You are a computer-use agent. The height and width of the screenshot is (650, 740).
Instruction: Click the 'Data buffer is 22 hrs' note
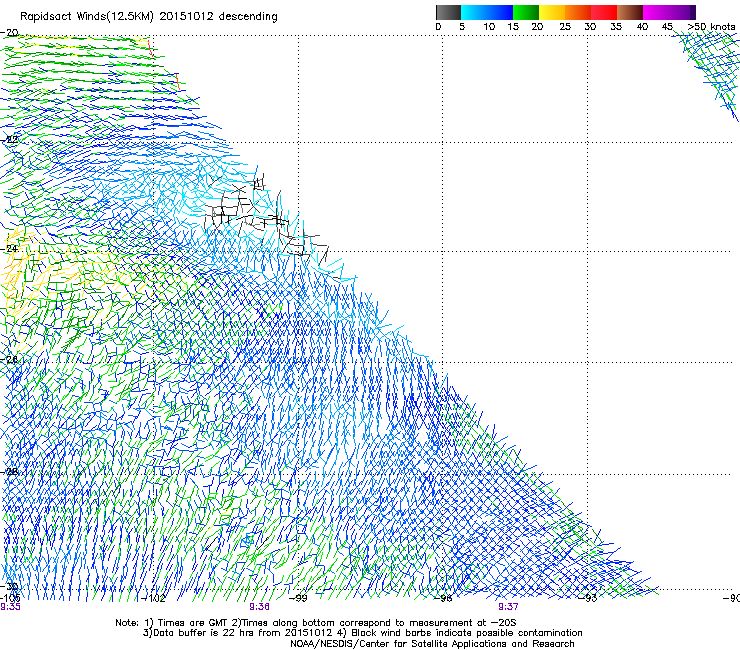(x=362, y=633)
